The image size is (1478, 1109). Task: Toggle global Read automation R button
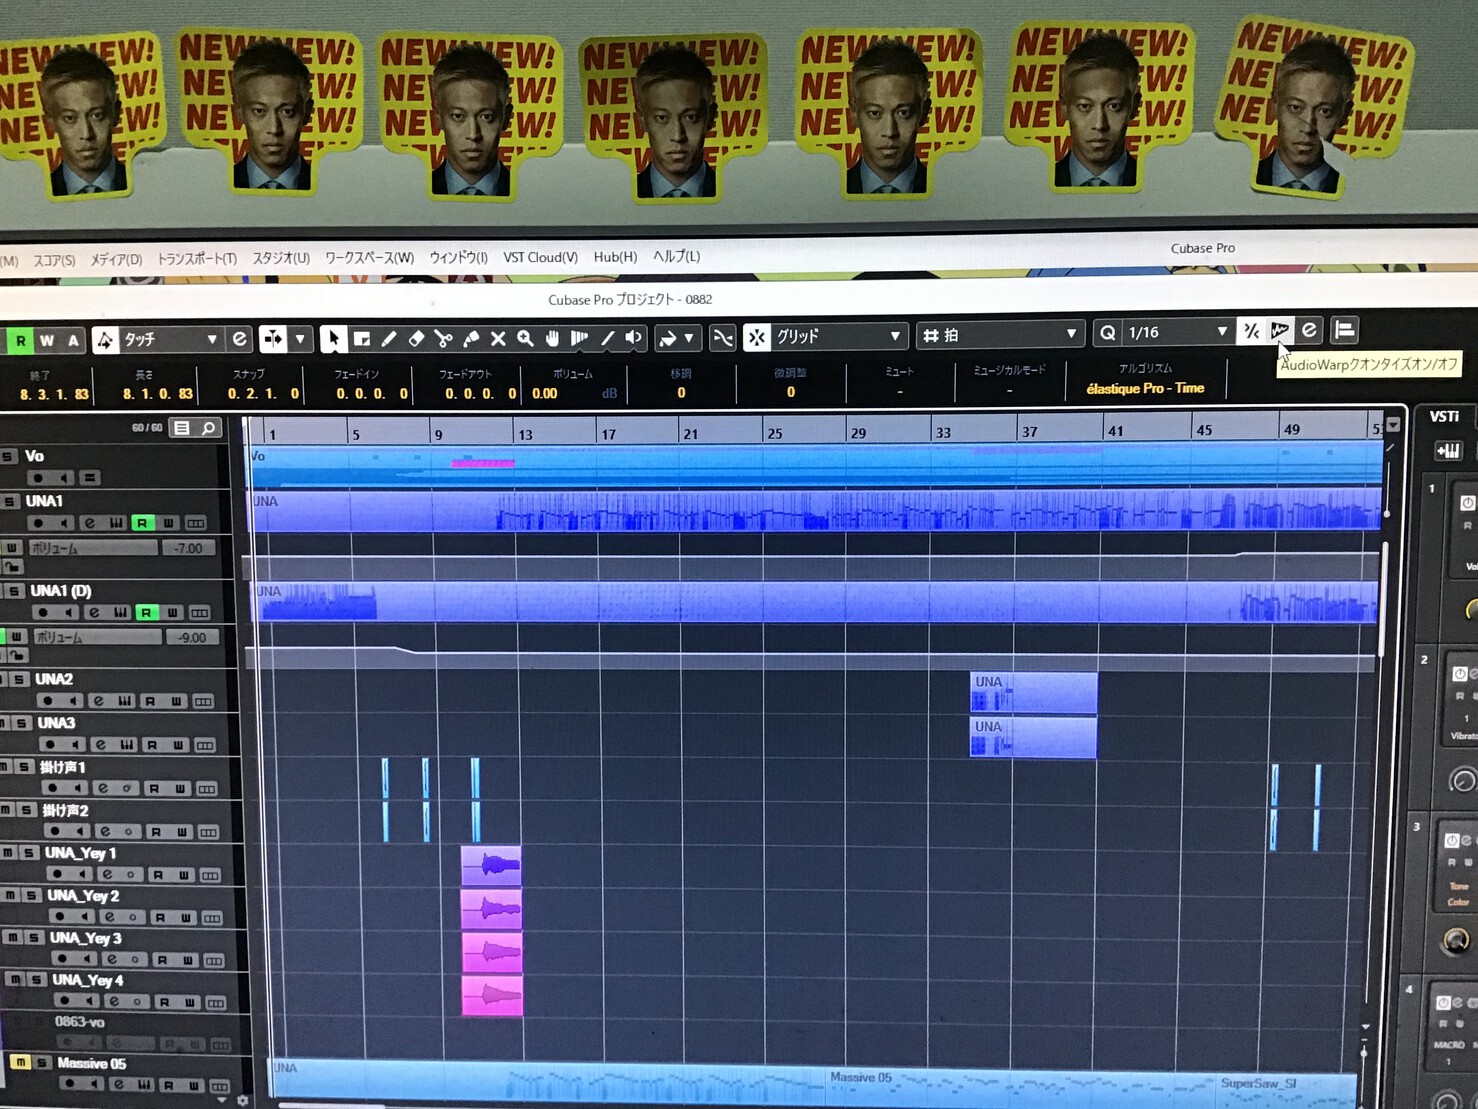click(20, 341)
